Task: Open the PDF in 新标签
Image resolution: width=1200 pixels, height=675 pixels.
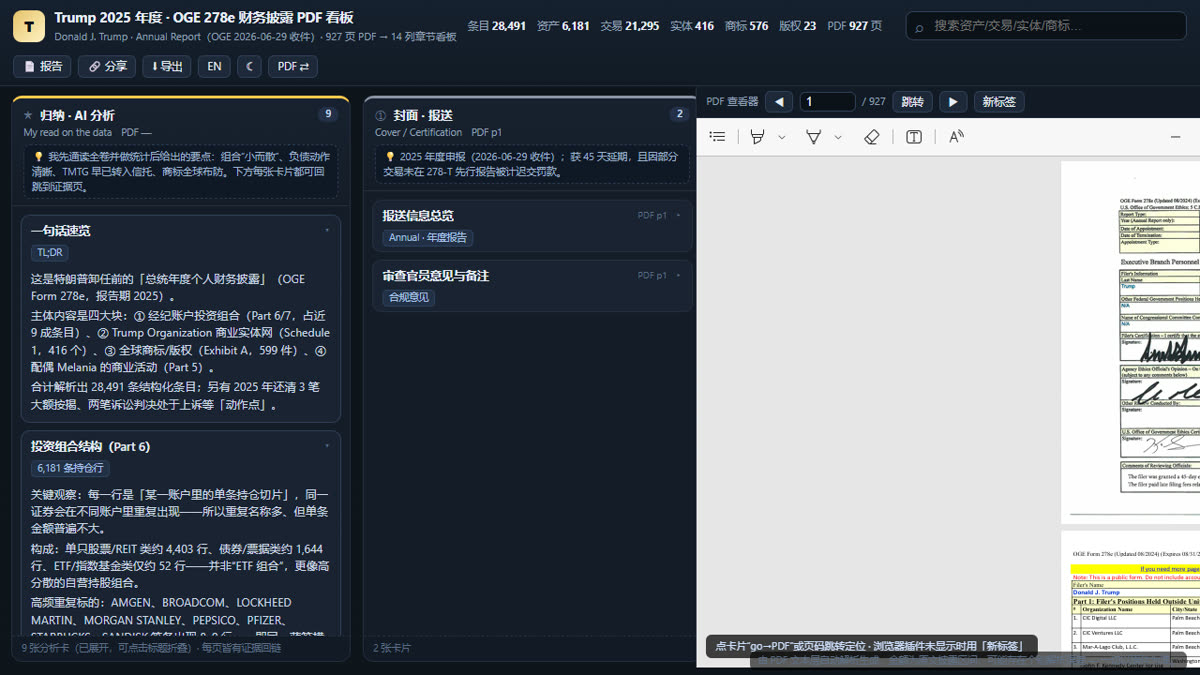Action: pyautogui.click(x=999, y=101)
